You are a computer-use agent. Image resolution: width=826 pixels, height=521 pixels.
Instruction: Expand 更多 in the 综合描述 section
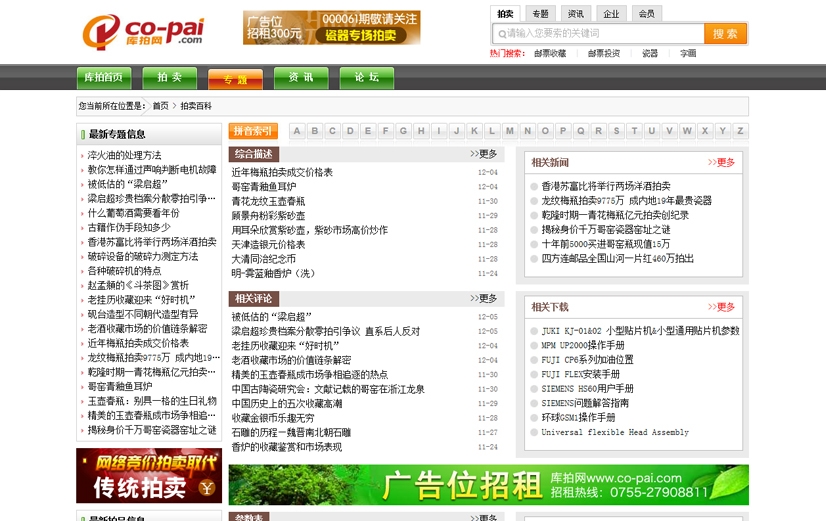(x=483, y=154)
